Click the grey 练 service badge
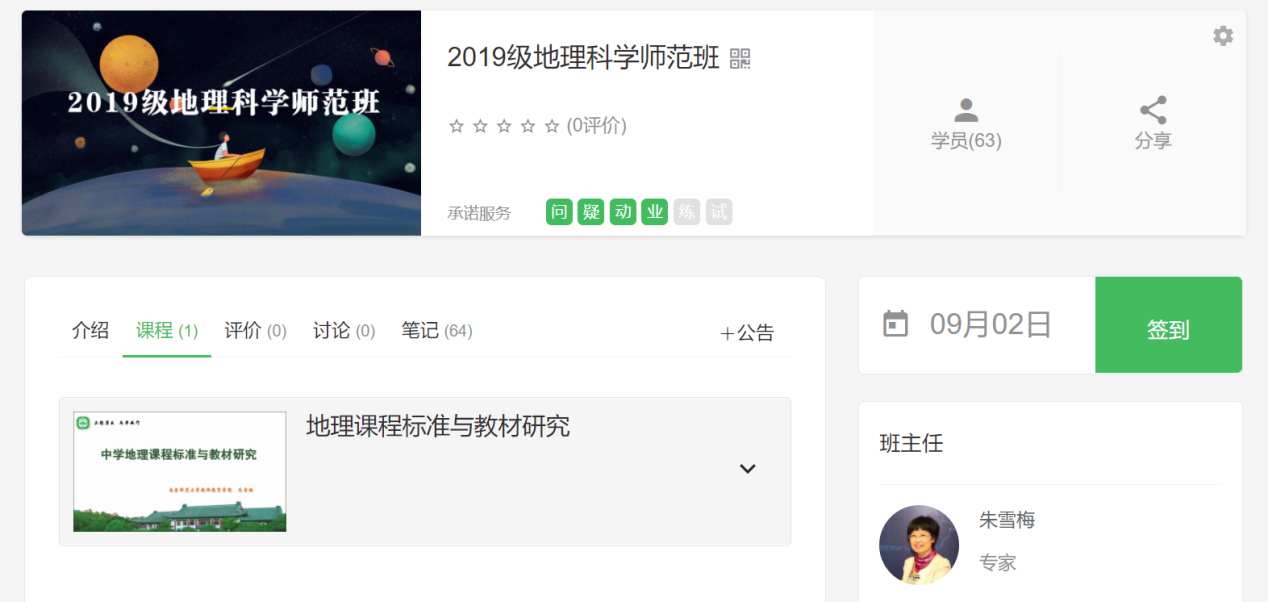The height and width of the screenshot is (602, 1268). (x=687, y=212)
